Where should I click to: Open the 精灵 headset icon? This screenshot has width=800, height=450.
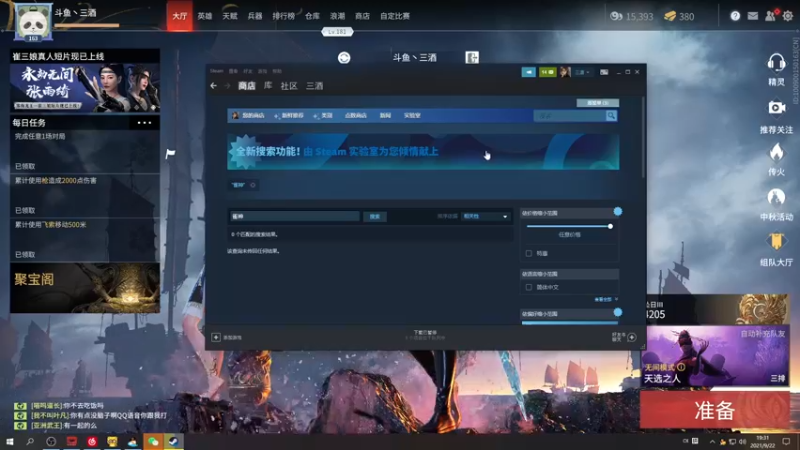click(776, 64)
